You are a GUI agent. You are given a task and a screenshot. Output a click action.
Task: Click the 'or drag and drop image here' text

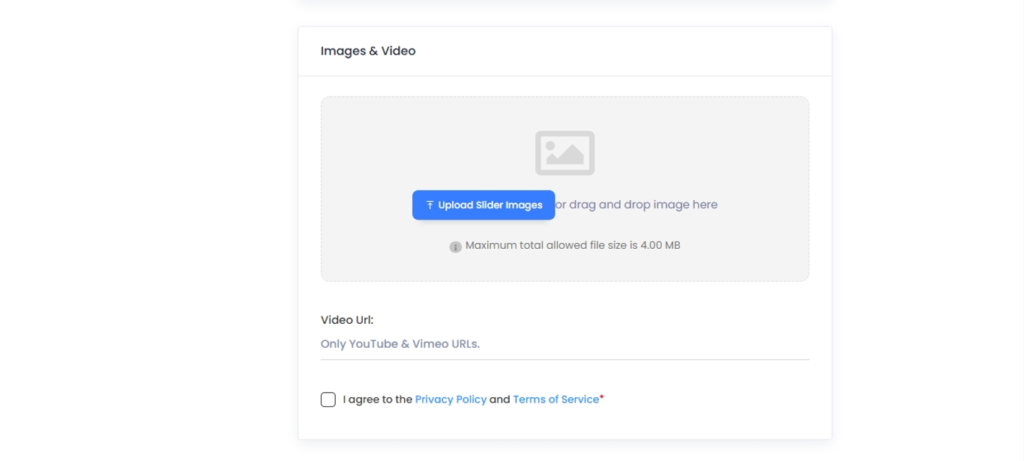636,205
